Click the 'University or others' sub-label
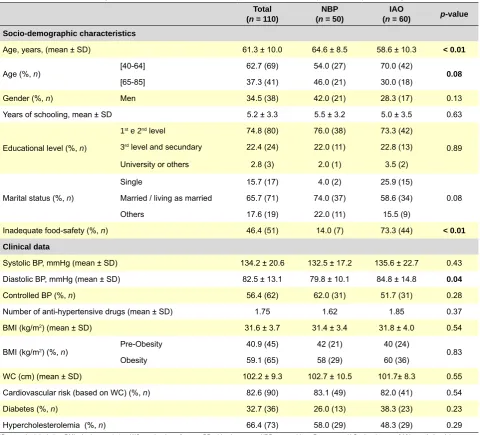 (x=154, y=164)
